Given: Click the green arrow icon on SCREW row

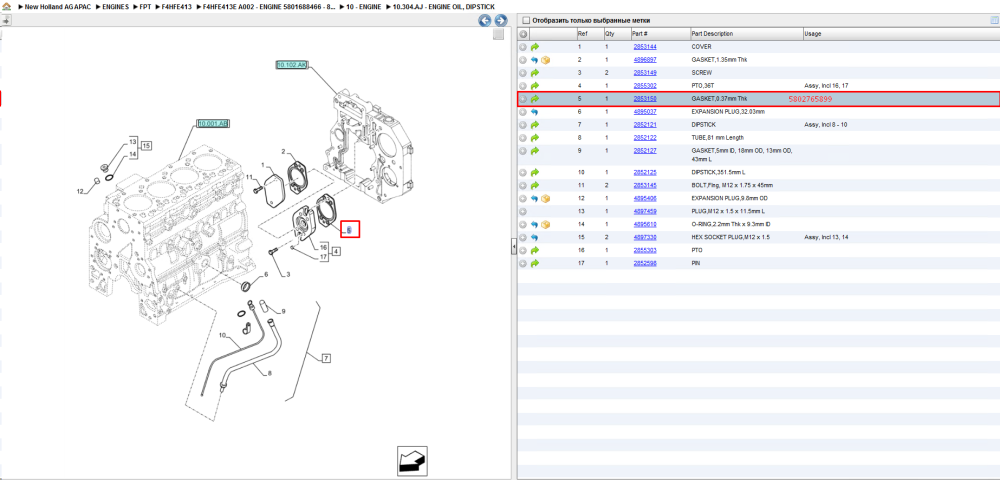Looking at the screenshot, I should (x=535, y=73).
